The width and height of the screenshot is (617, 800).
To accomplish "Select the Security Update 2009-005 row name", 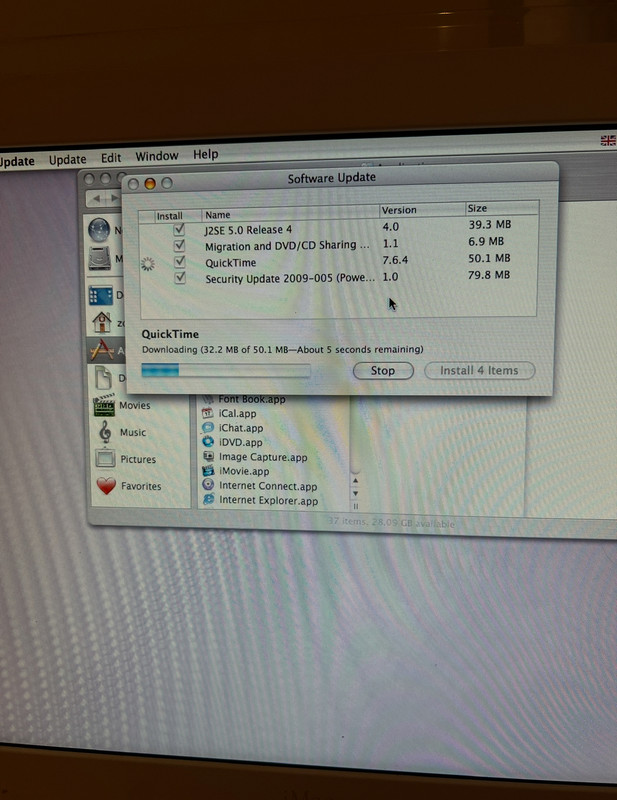I will (x=290, y=279).
